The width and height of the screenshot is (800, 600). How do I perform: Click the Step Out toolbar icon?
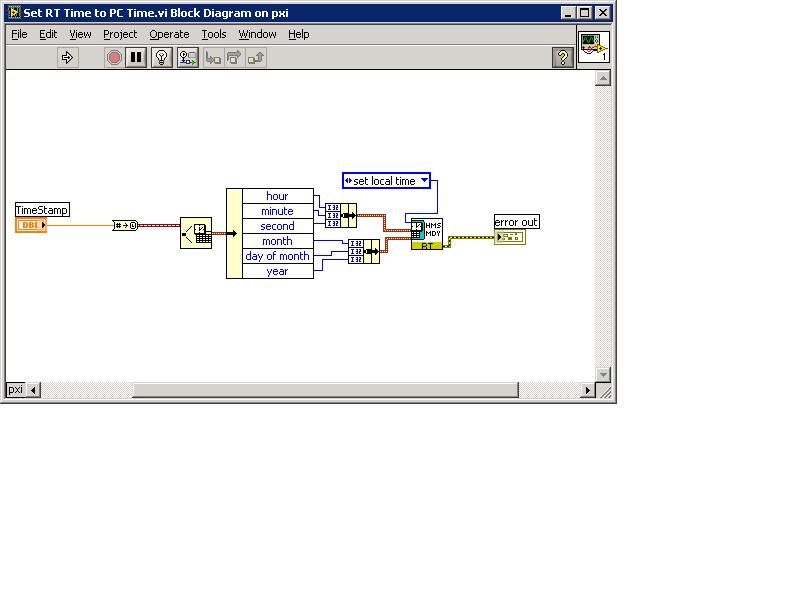coord(256,58)
